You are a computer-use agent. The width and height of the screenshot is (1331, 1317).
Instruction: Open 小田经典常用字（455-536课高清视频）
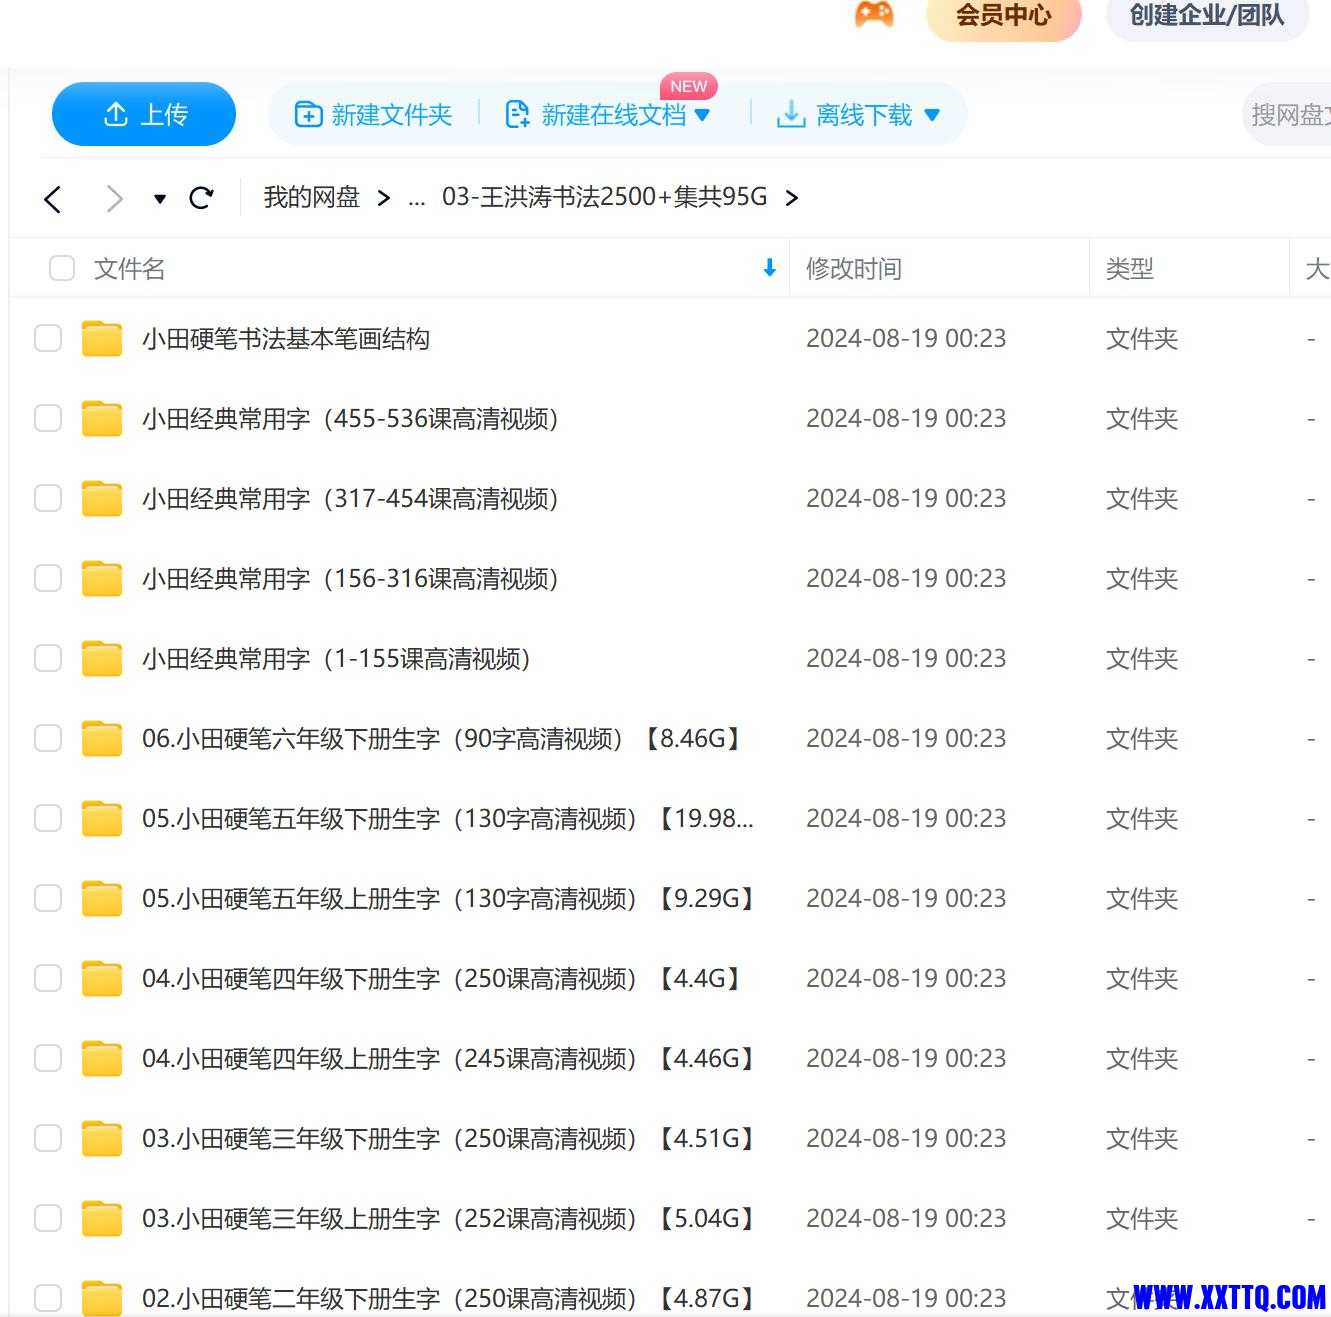(350, 419)
